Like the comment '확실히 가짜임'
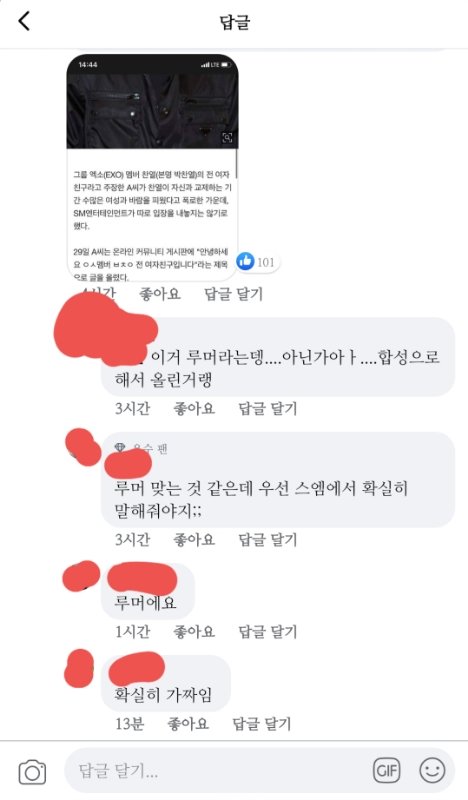Image resolution: width=468 pixels, height=800 pixels. 188,723
